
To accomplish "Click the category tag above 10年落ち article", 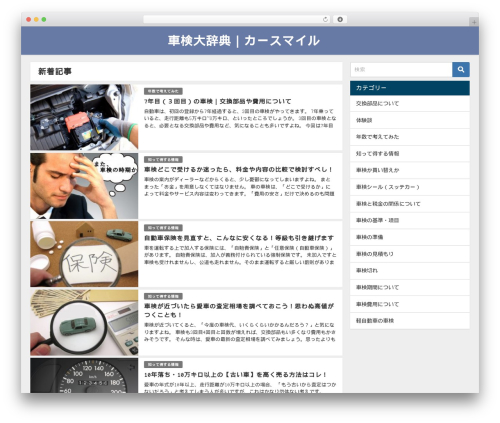I will pos(163,364).
